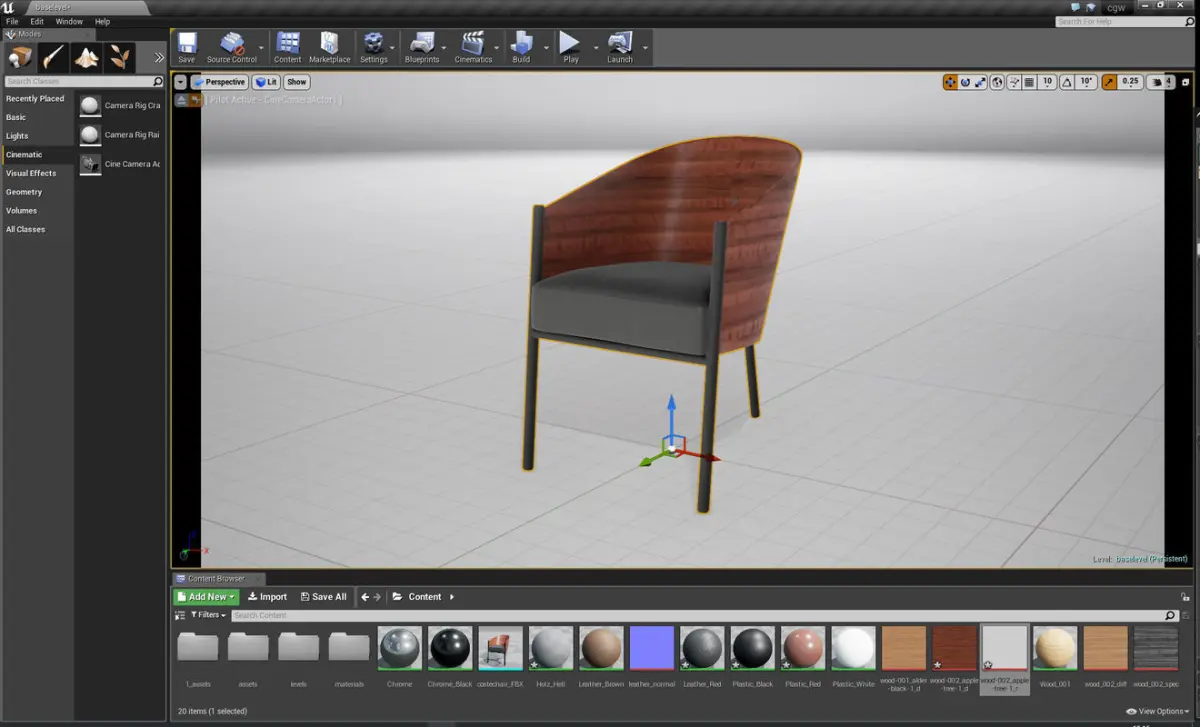Select the Landscape mode icon
1200x727 pixels.
click(x=87, y=57)
